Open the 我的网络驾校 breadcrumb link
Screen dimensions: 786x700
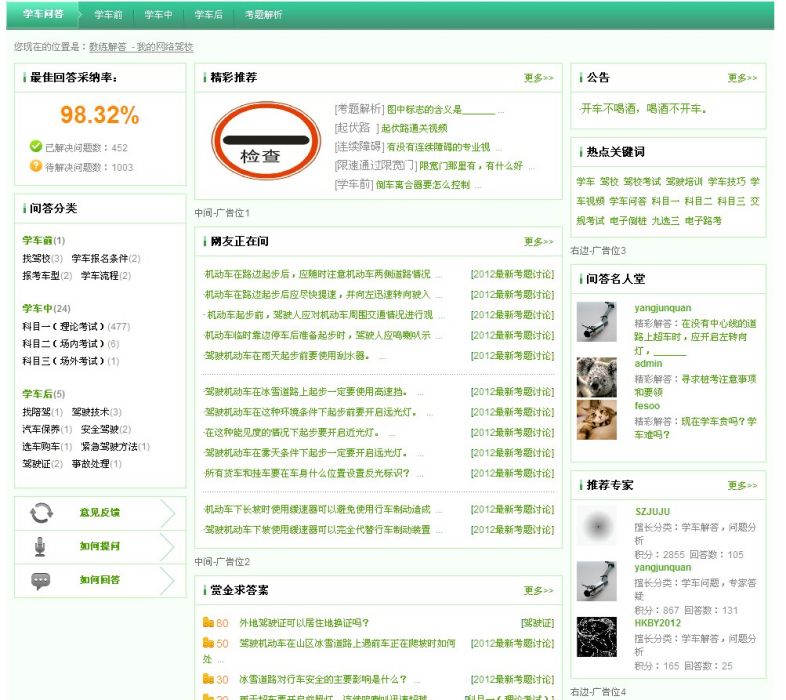[x=165, y=47]
